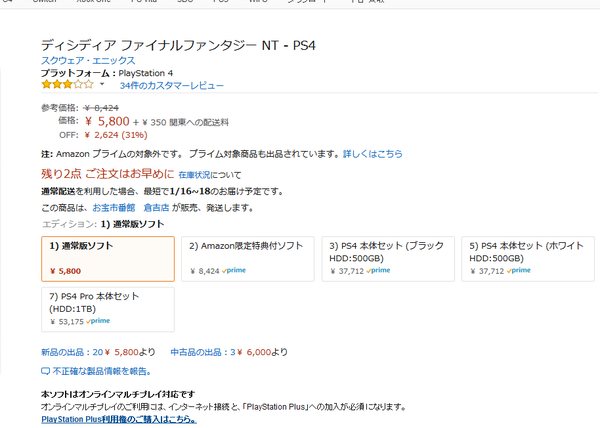Click the struck-through ¥ 8,424 reference price

(x=101, y=108)
